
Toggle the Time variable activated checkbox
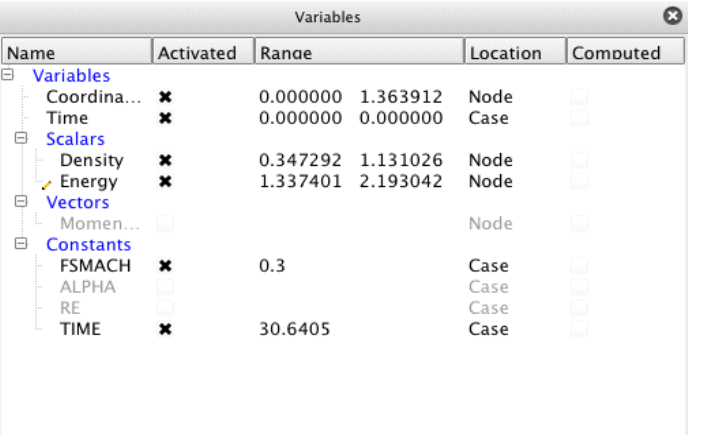166,117
